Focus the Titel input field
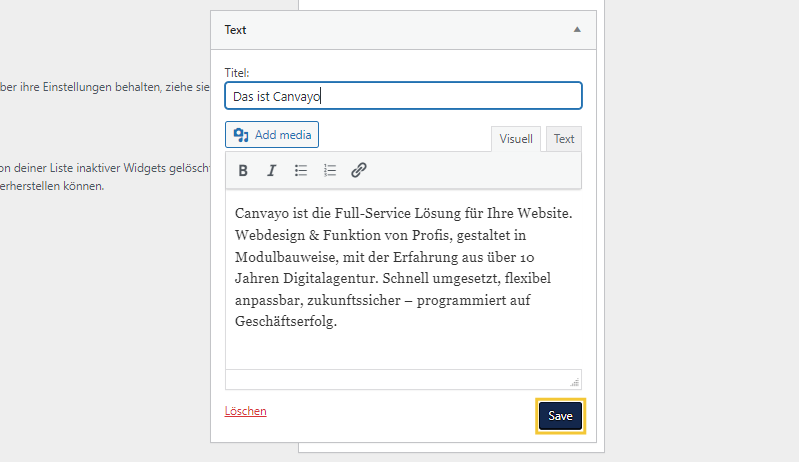Image resolution: width=799 pixels, height=462 pixels. coord(403,96)
